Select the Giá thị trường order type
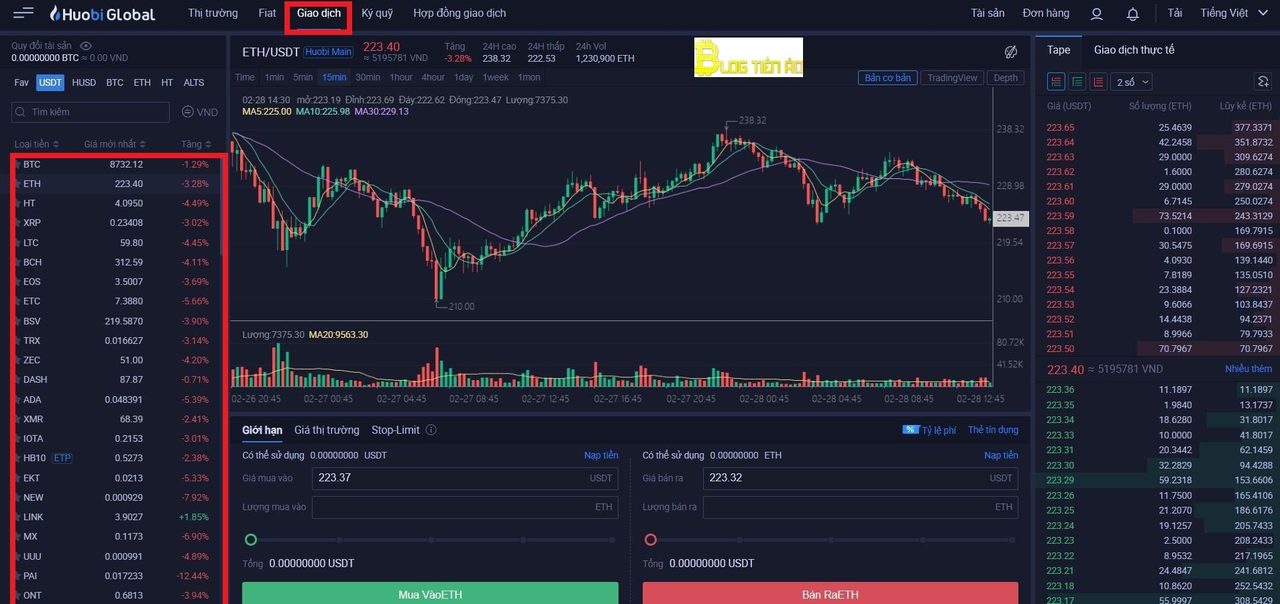The width and height of the screenshot is (1280, 604). coord(326,430)
